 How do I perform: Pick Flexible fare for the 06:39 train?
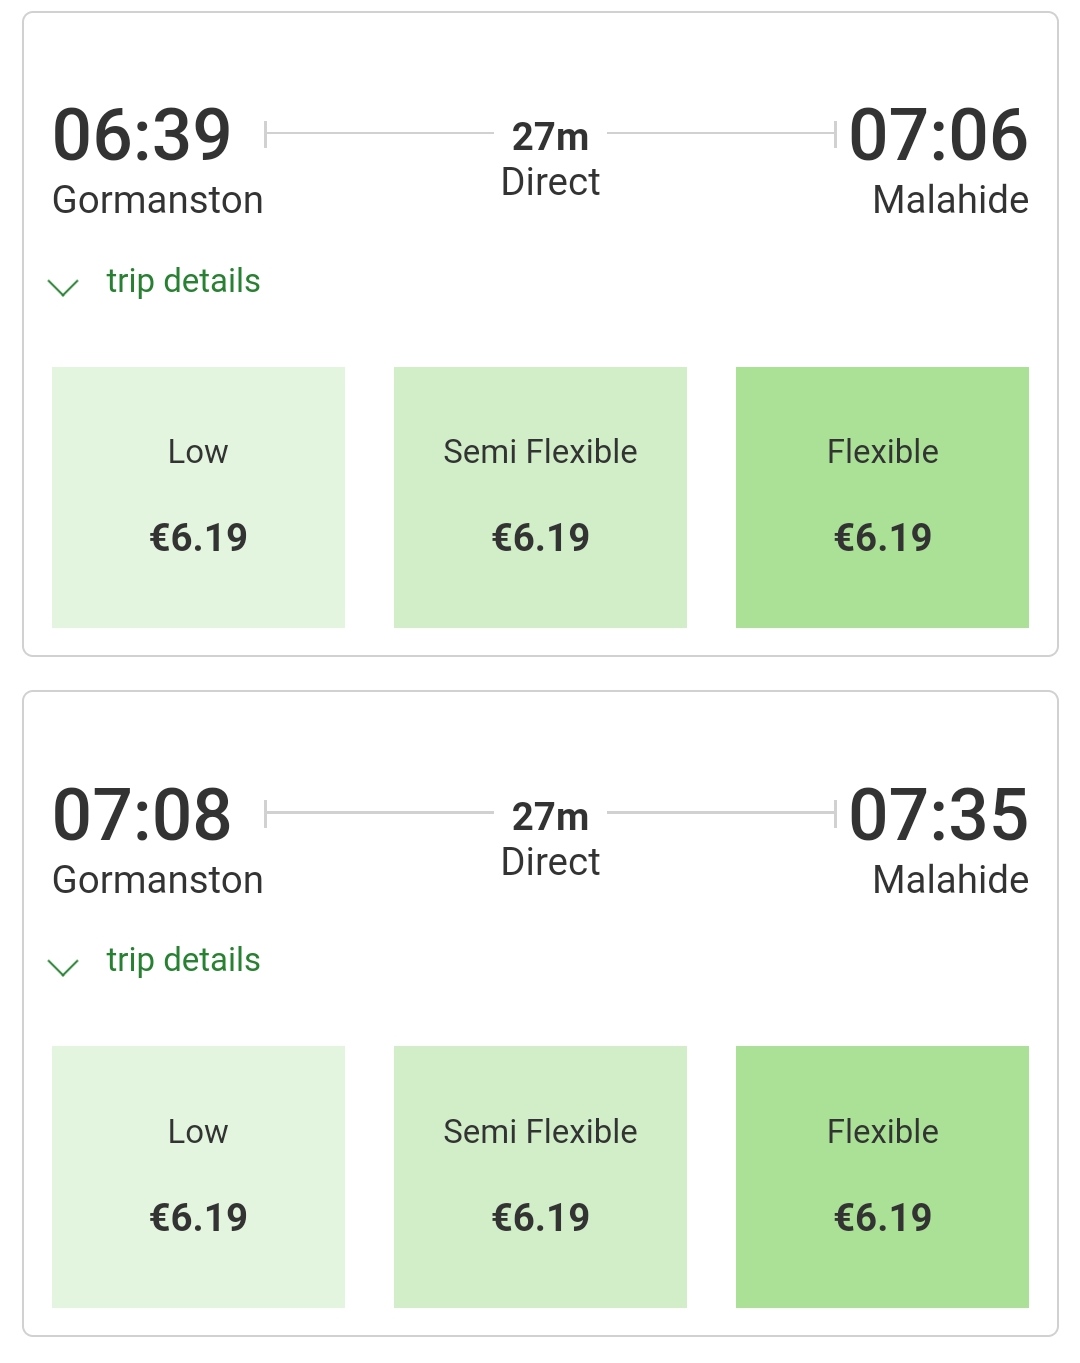tap(882, 497)
